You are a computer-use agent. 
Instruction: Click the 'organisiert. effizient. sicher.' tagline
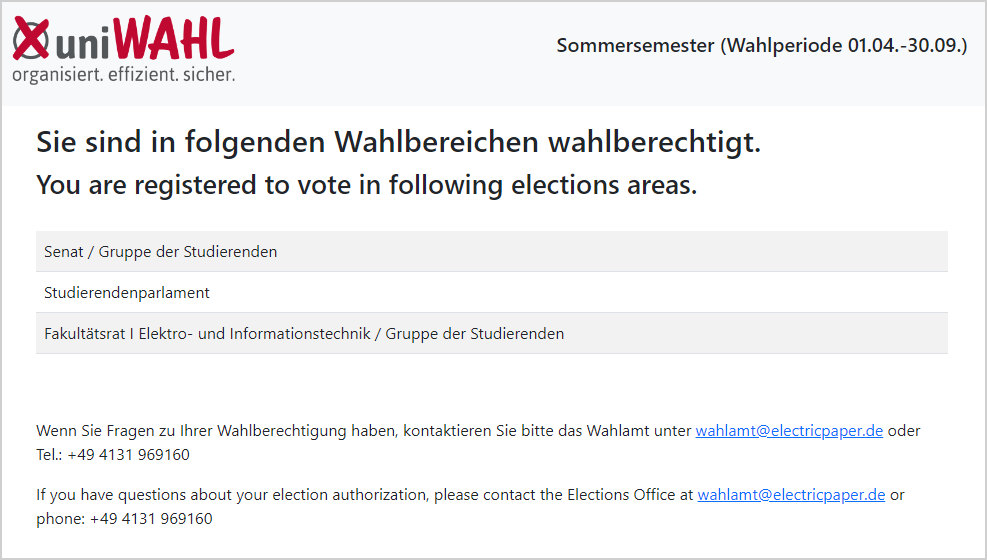[123, 75]
